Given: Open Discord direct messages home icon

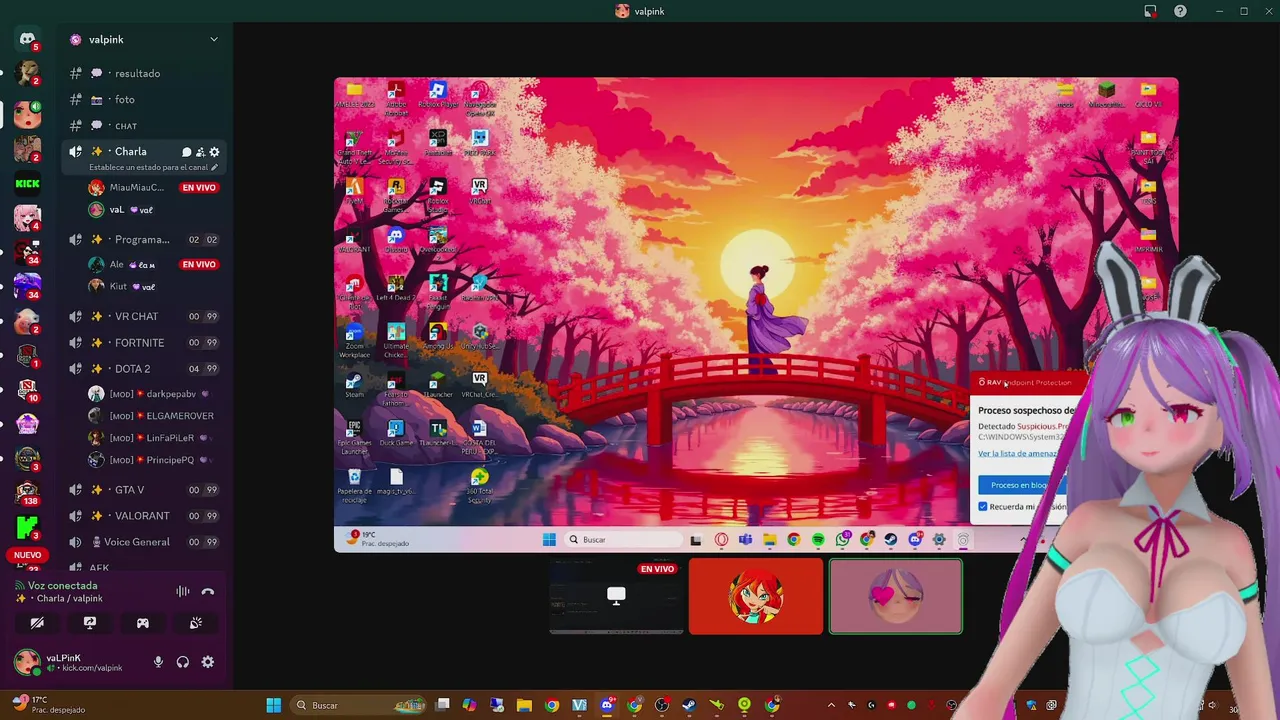Looking at the screenshot, I should 27,39.
